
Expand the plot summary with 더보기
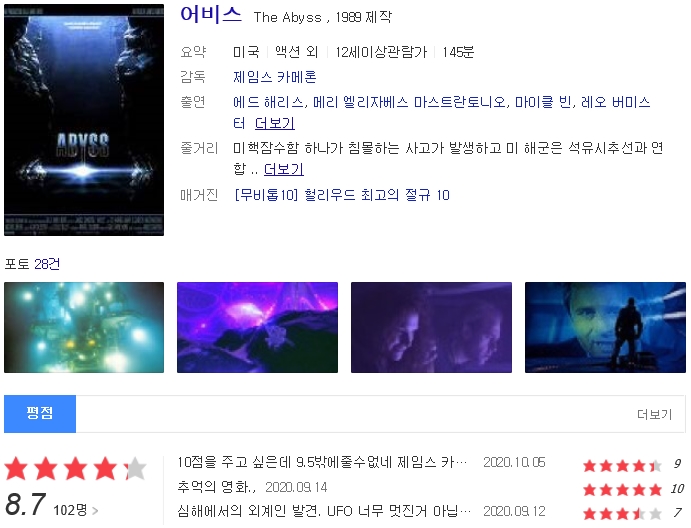[283, 169]
